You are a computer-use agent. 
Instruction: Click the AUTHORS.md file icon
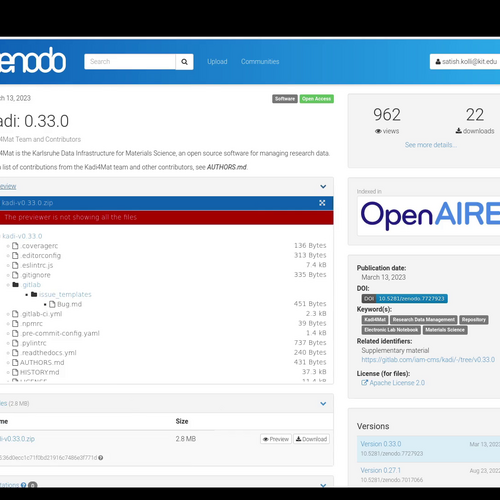15,362
